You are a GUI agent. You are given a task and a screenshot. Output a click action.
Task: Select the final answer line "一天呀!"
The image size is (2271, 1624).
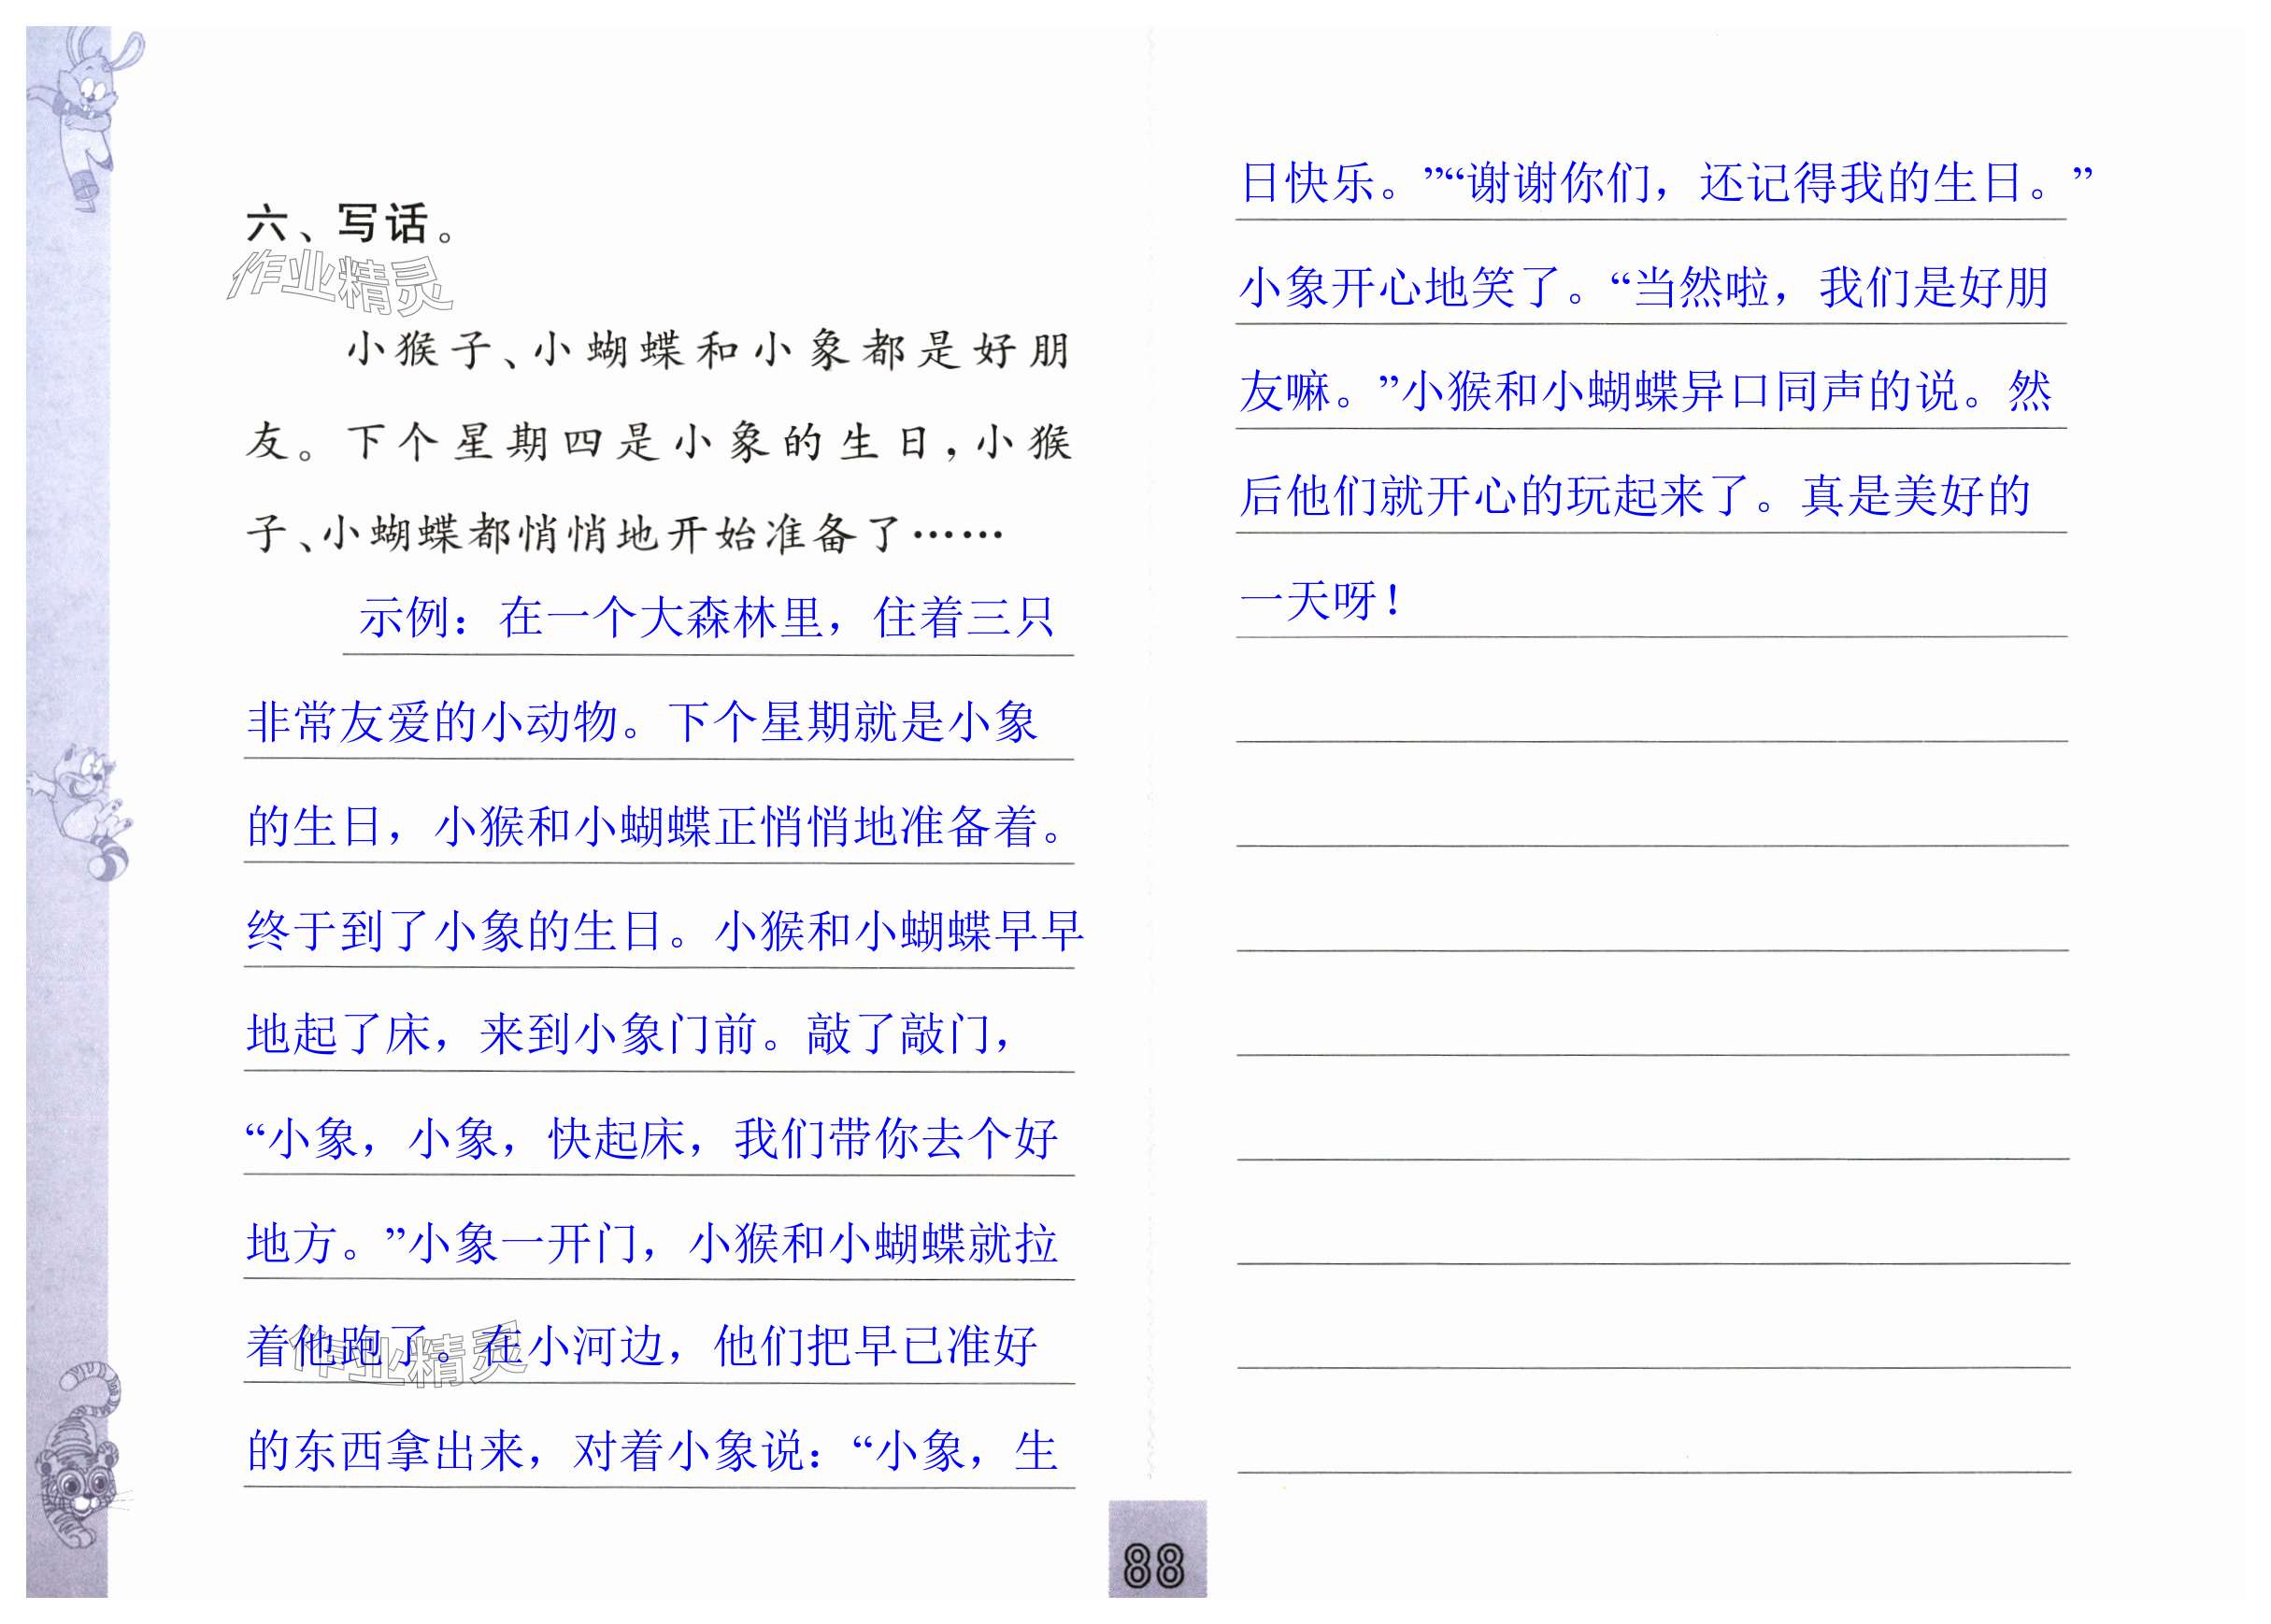point(1320,601)
